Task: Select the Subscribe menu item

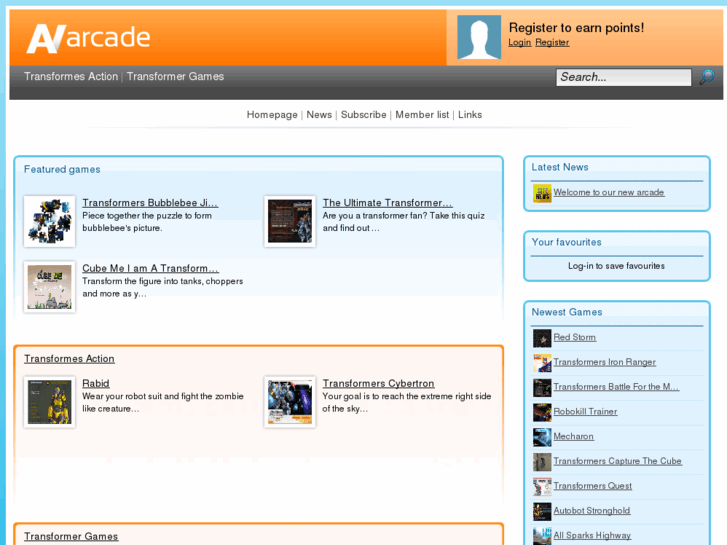Action: (x=364, y=115)
